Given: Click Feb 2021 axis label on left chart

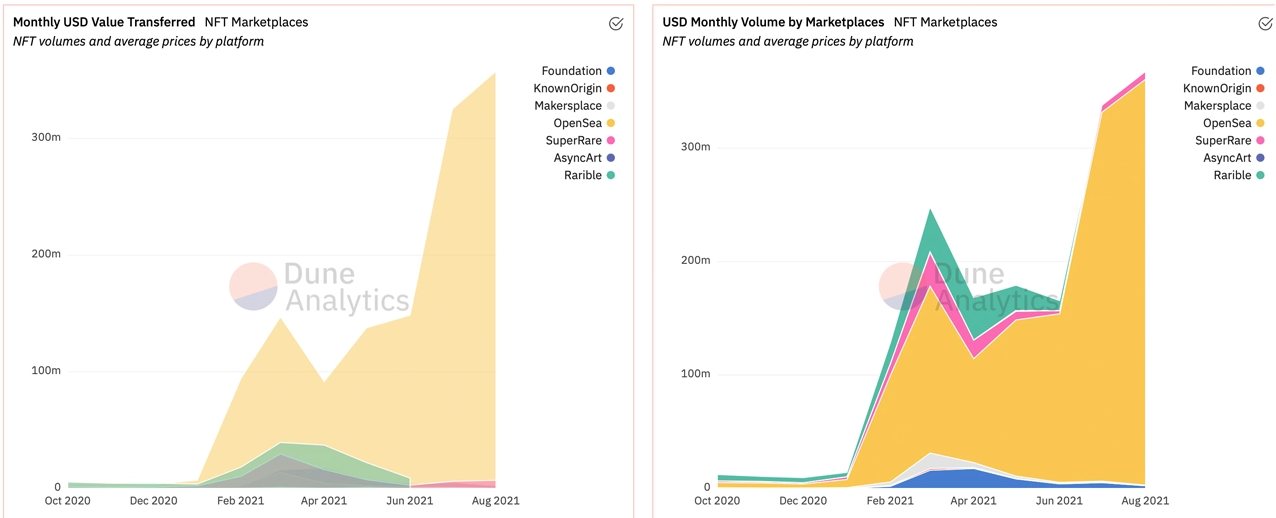Looking at the screenshot, I should click(240, 500).
